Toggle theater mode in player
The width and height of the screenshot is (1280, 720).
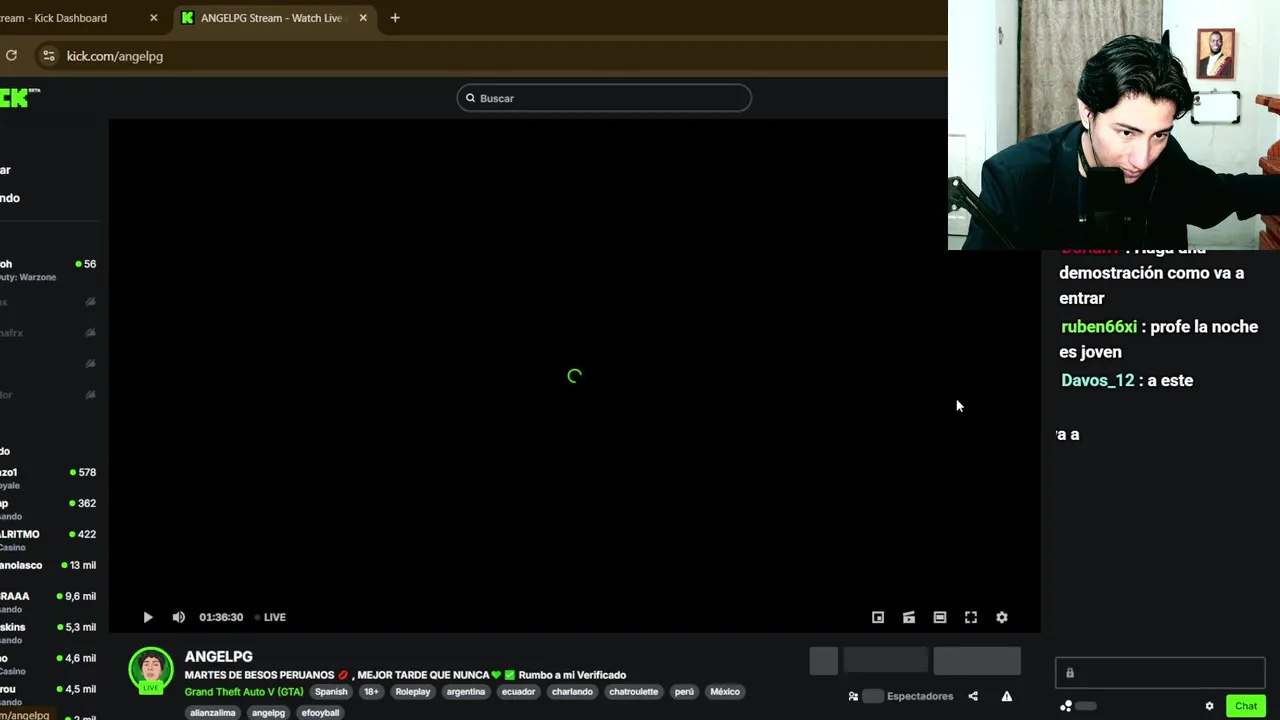point(940,617)
